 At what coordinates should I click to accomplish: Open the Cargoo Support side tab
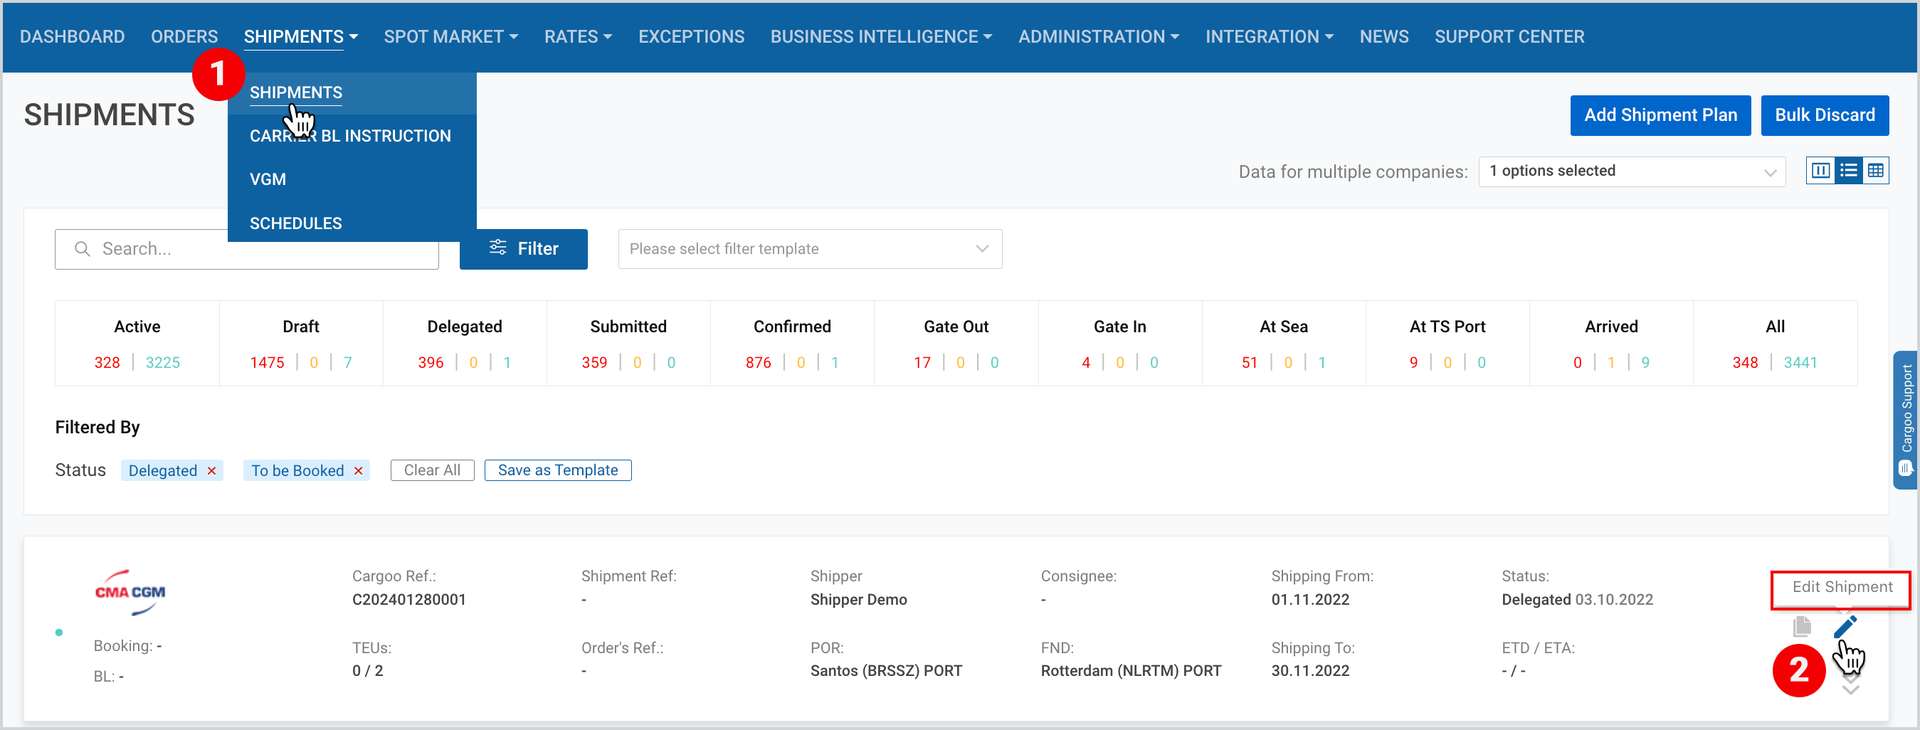click(1905, 420)
